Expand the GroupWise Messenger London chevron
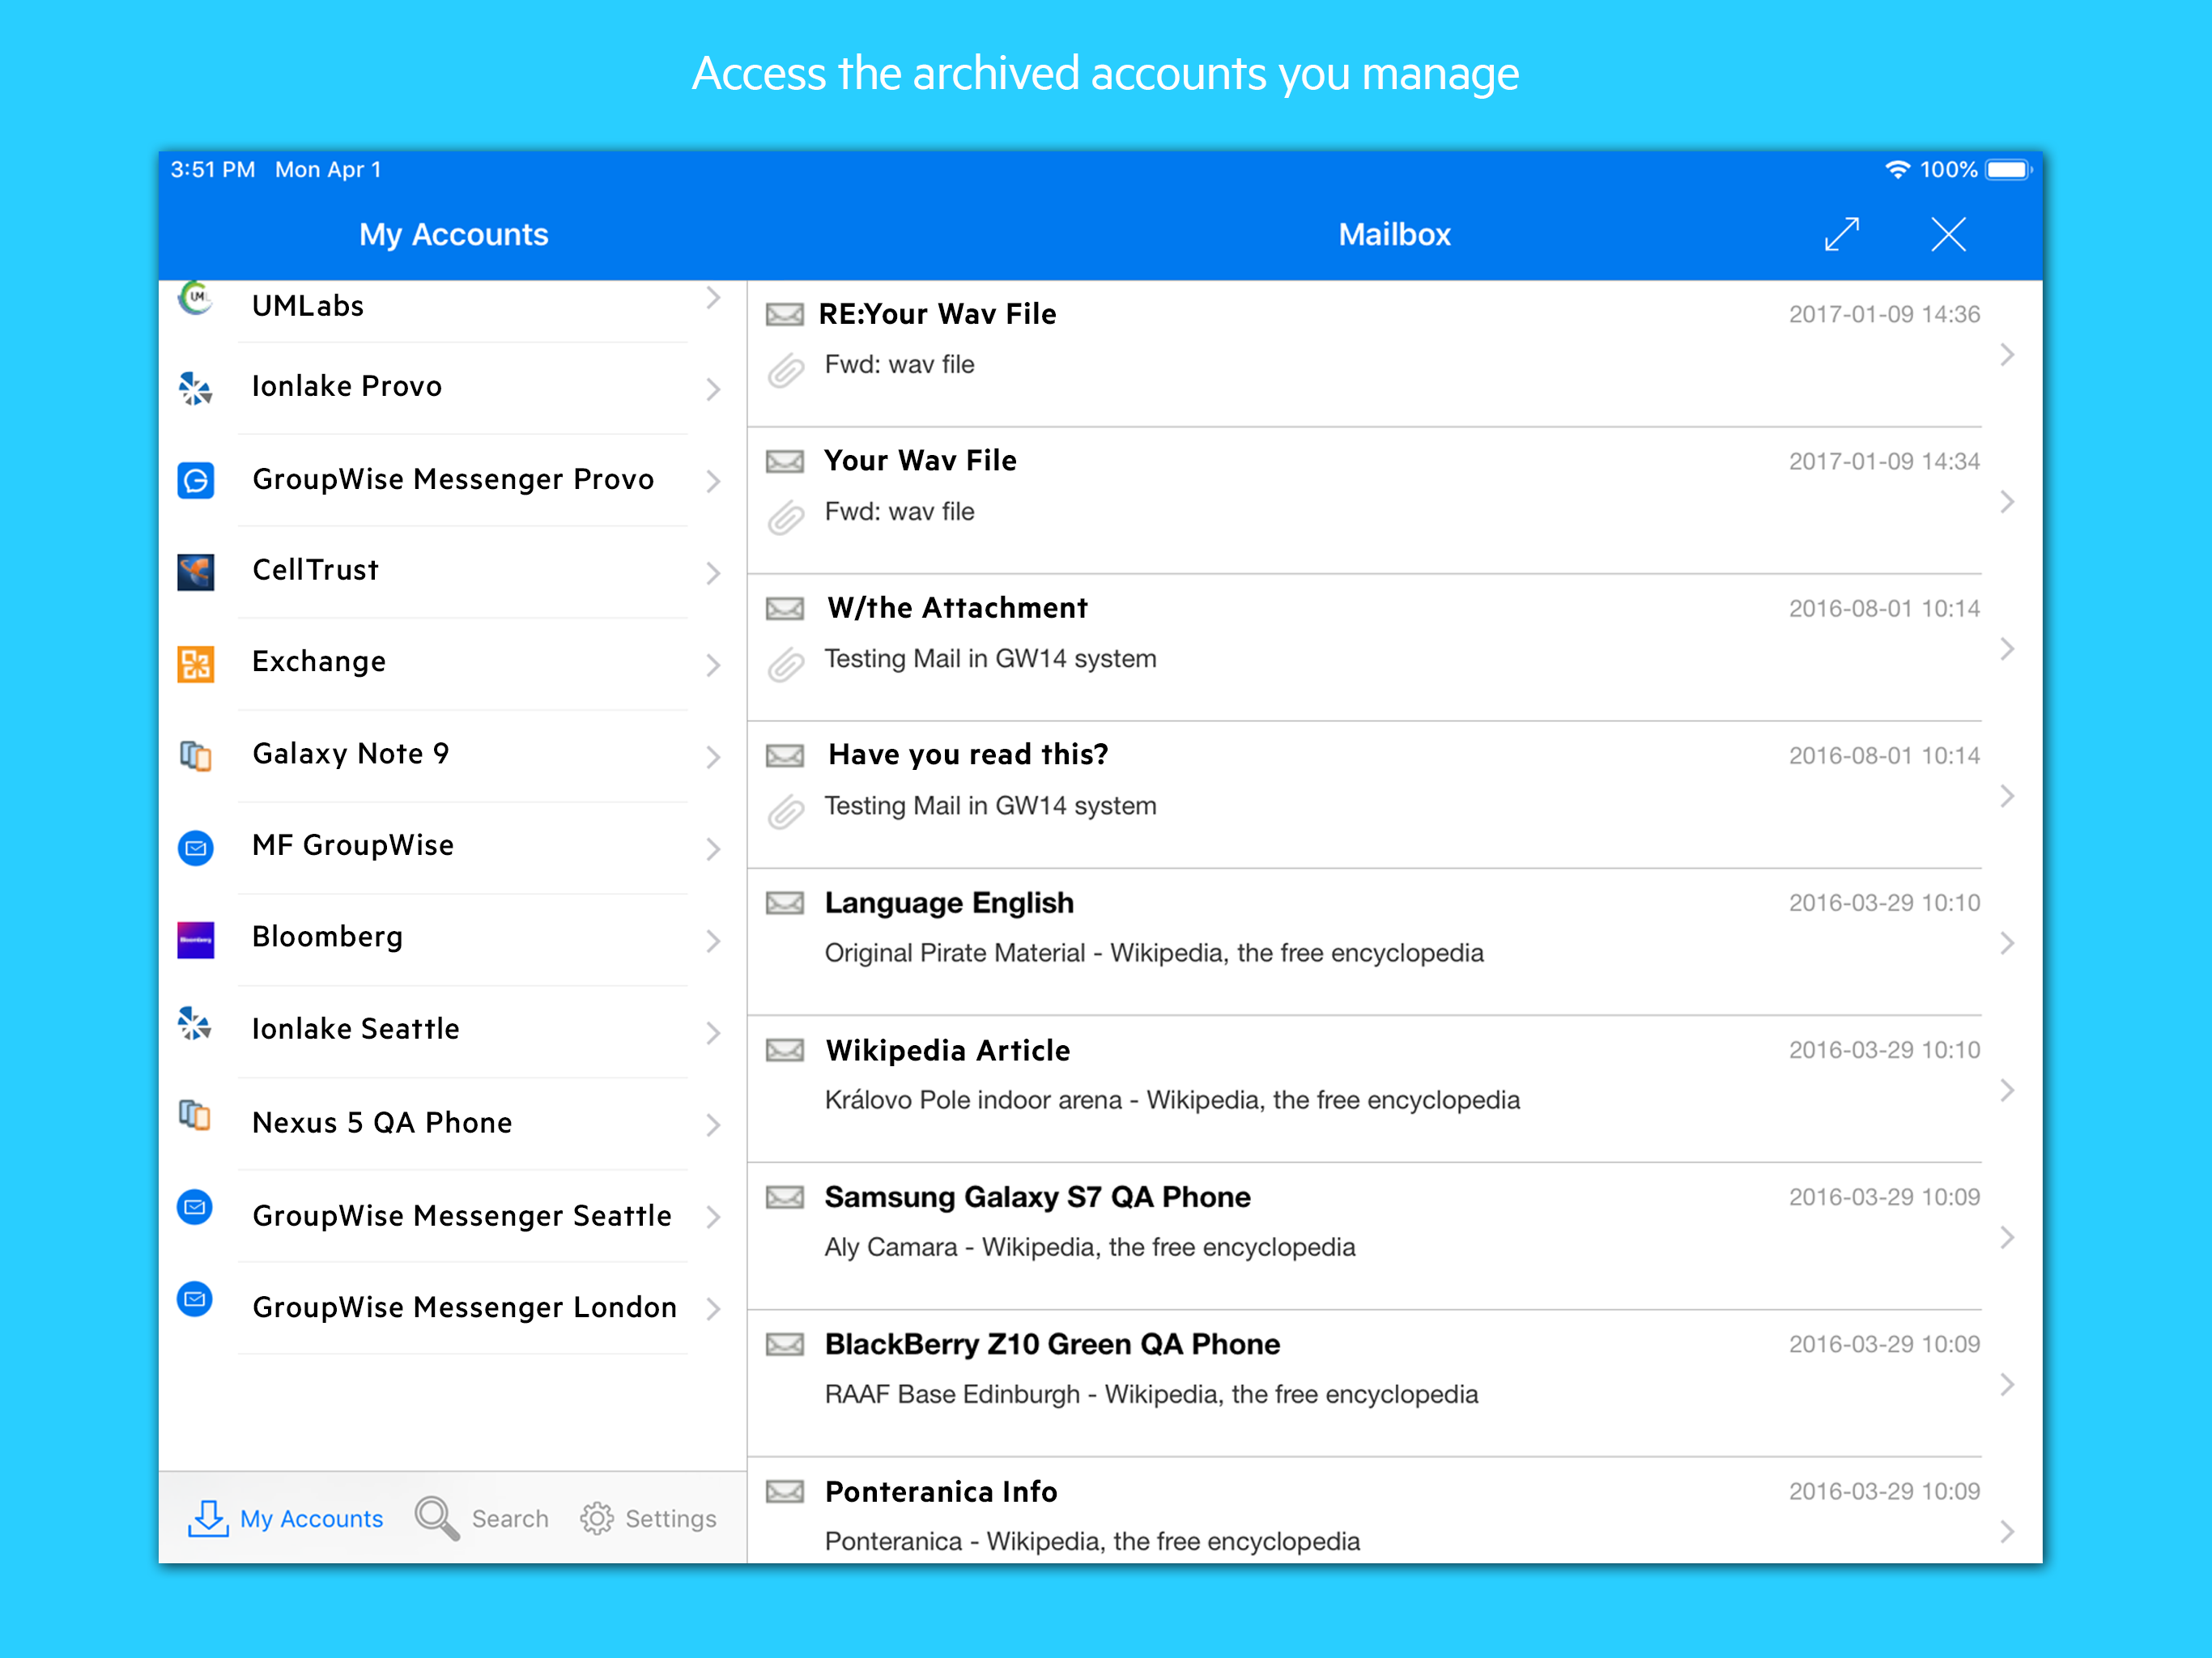The width and height of the screenshot is (2212, 1658). (713, 1308)
